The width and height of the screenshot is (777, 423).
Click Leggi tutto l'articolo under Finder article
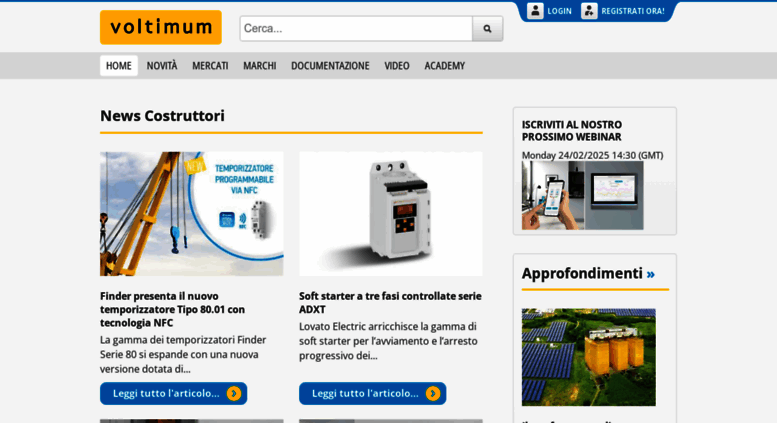pyautogui.click(x=173, y=393)
